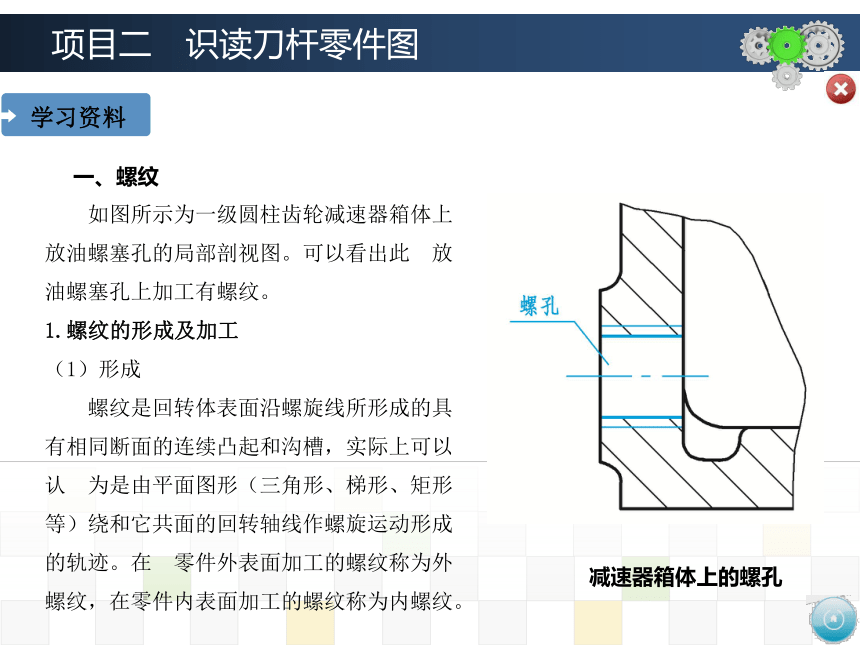Click the round blue home button
Viewport: 860px width, 645px height.
[x=834, y=620]
